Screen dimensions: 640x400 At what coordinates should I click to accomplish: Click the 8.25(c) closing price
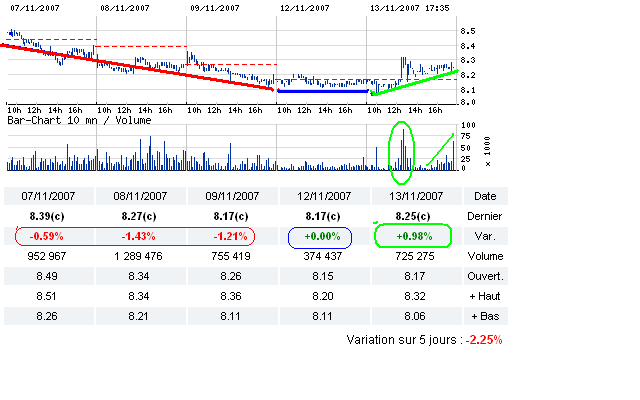pos(413,216)
